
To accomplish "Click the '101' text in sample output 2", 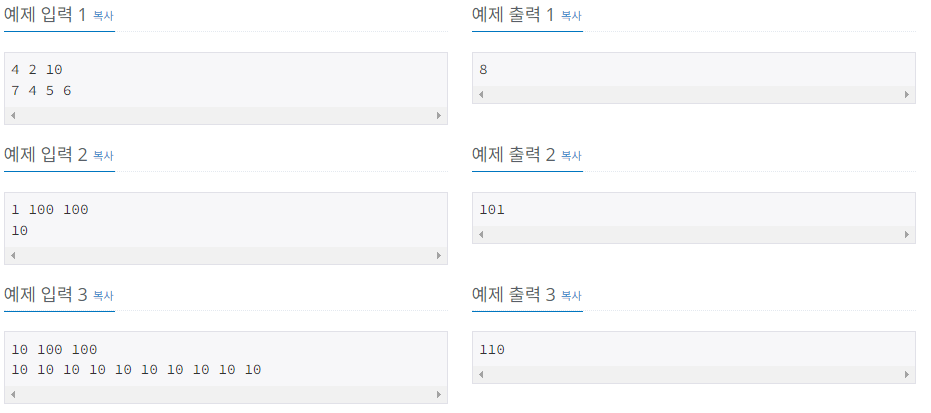I will tap(492, 210).
